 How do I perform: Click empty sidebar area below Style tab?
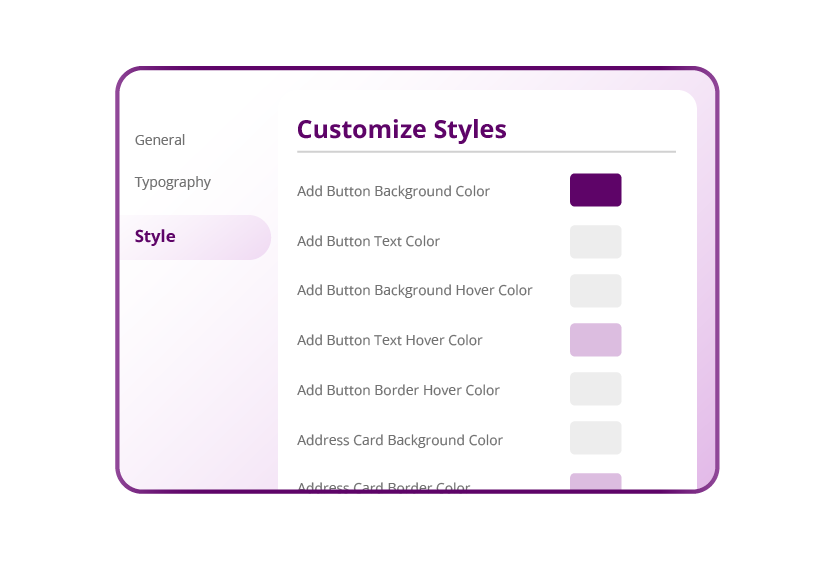(196, 370)
